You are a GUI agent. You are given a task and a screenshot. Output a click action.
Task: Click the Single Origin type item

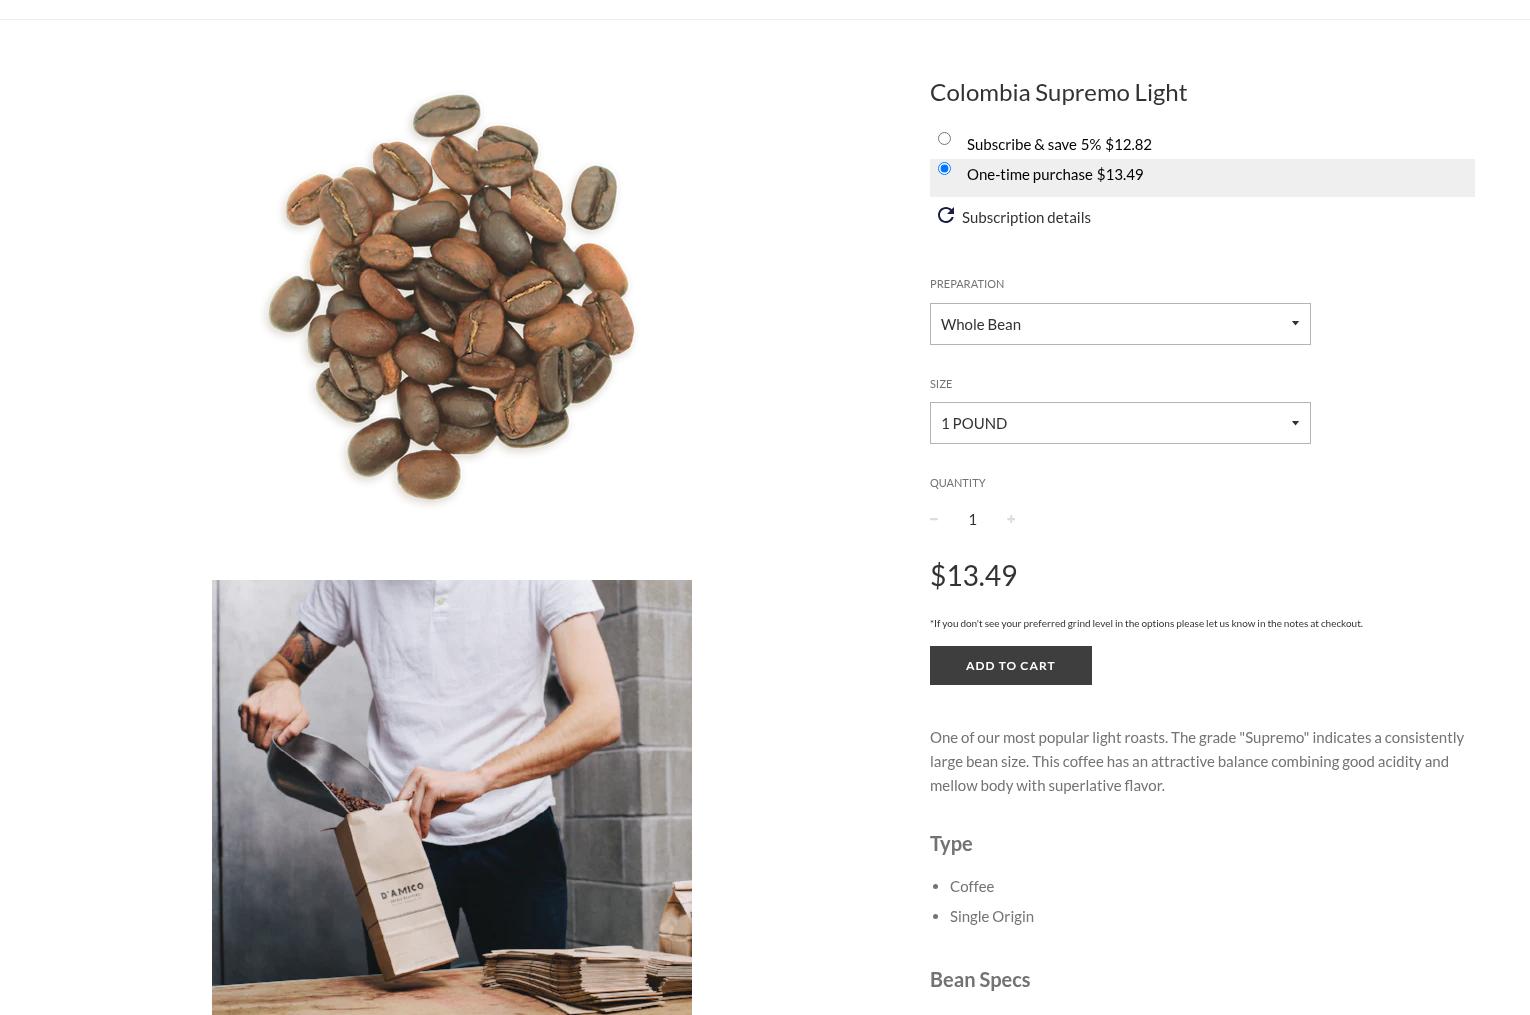point(992,916)
